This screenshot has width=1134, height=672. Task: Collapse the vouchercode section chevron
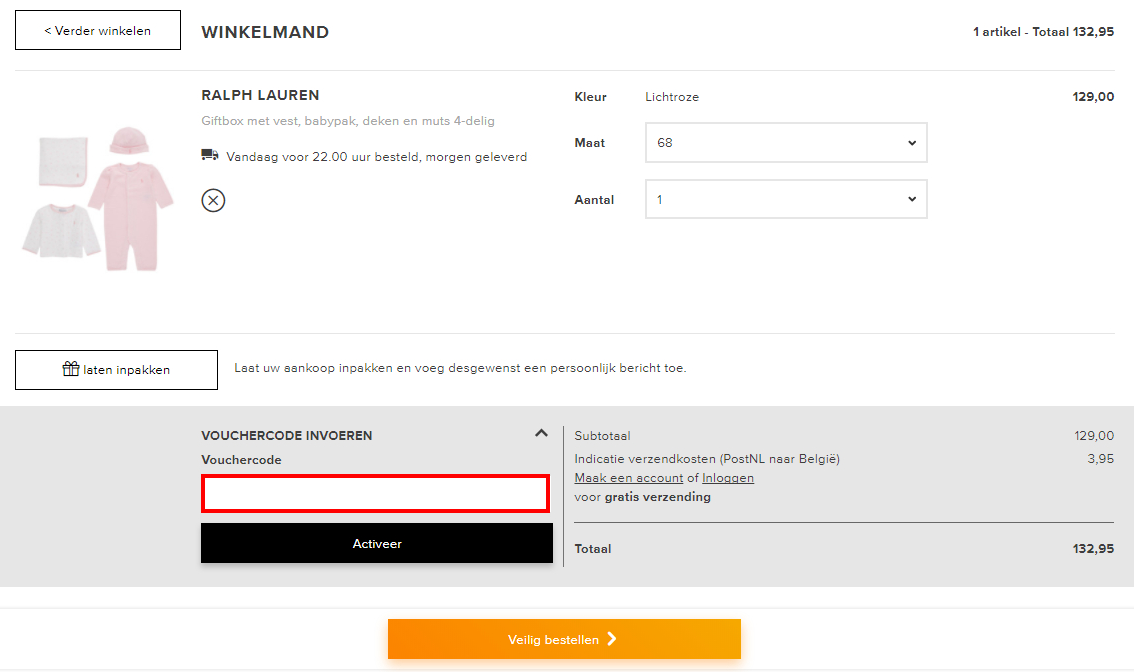(x=541, y=433)
